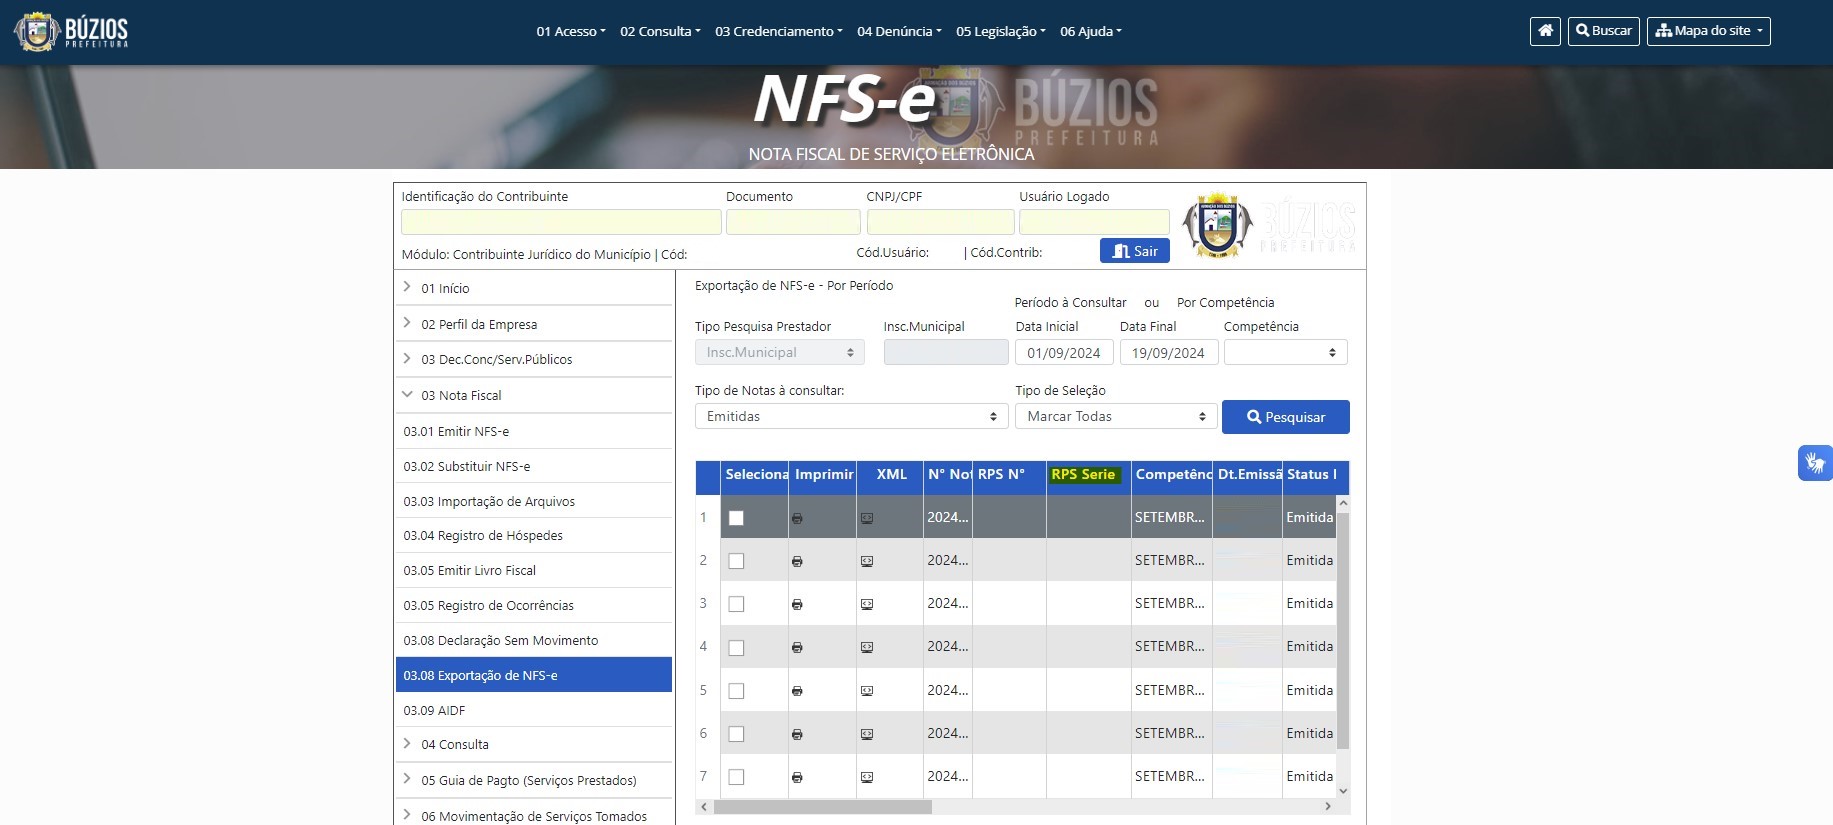Click the Data Inicial date field
Screen dimensions: 1833x825
coord(1064,352)
